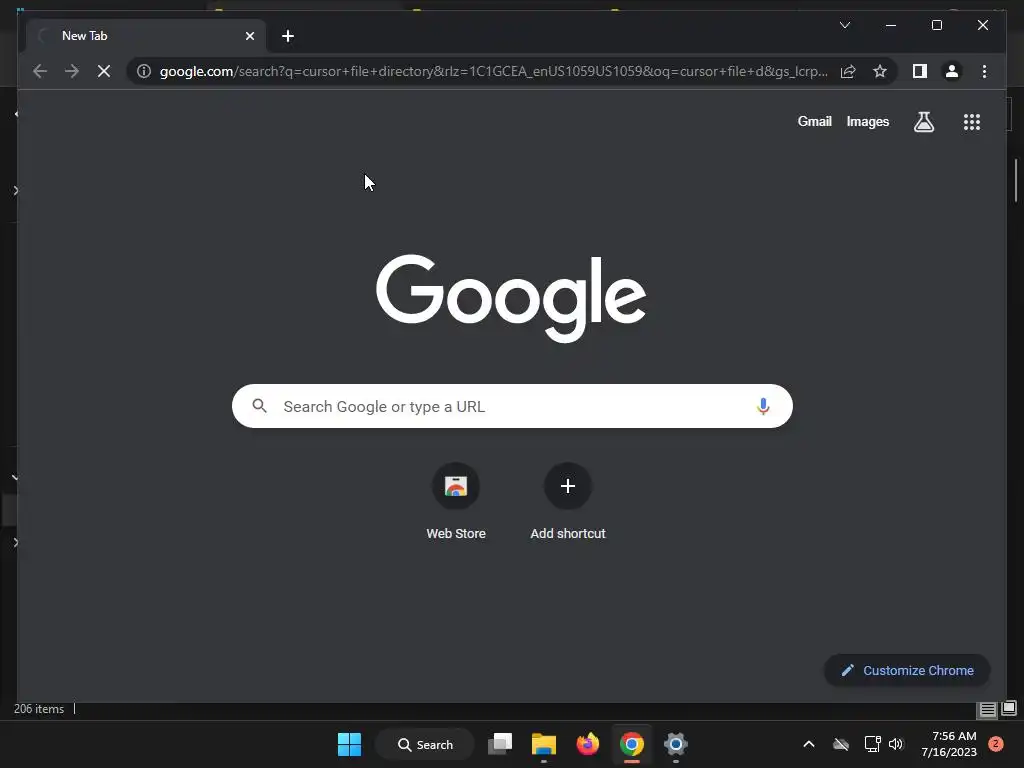Viewport: 1024px width, 768px height.
Task: Open the notification badge showing 2
Action: pos(996,744)
